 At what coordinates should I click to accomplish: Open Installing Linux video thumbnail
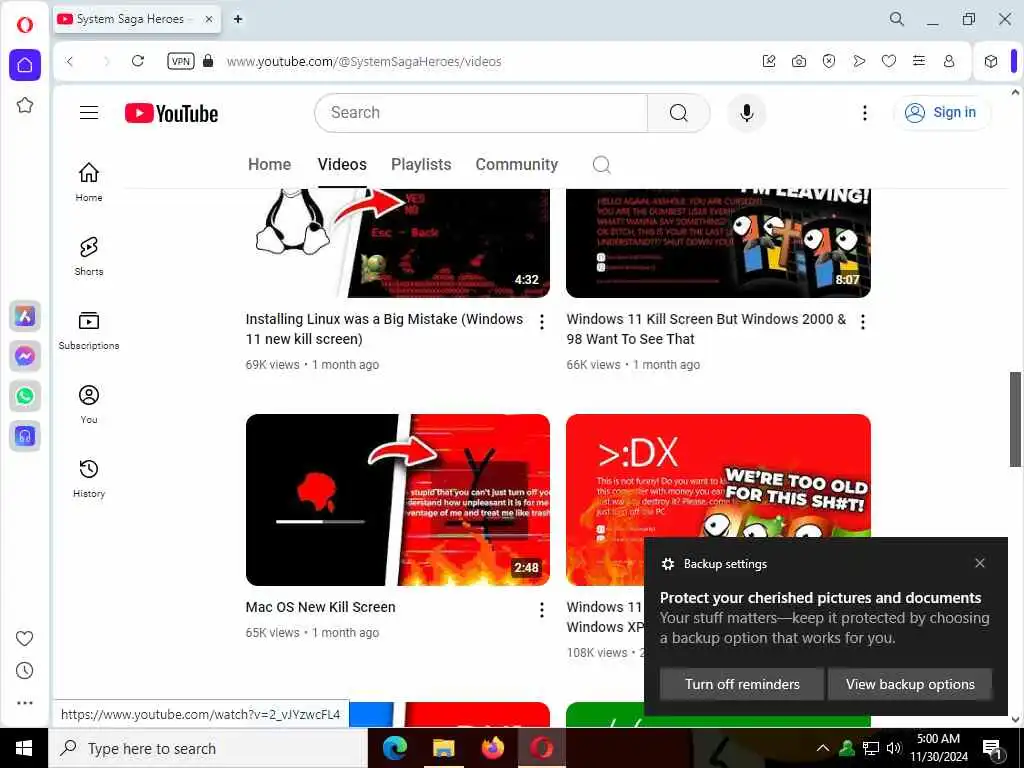pos(398,243)
